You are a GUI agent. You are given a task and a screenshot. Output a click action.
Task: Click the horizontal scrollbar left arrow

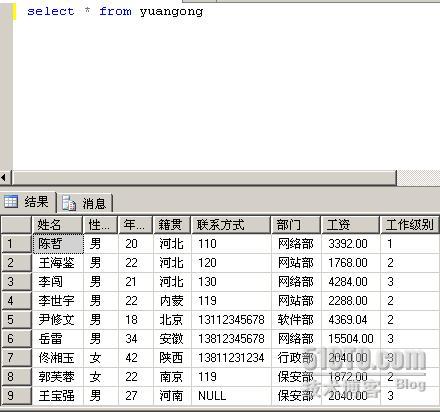[4, 178]
